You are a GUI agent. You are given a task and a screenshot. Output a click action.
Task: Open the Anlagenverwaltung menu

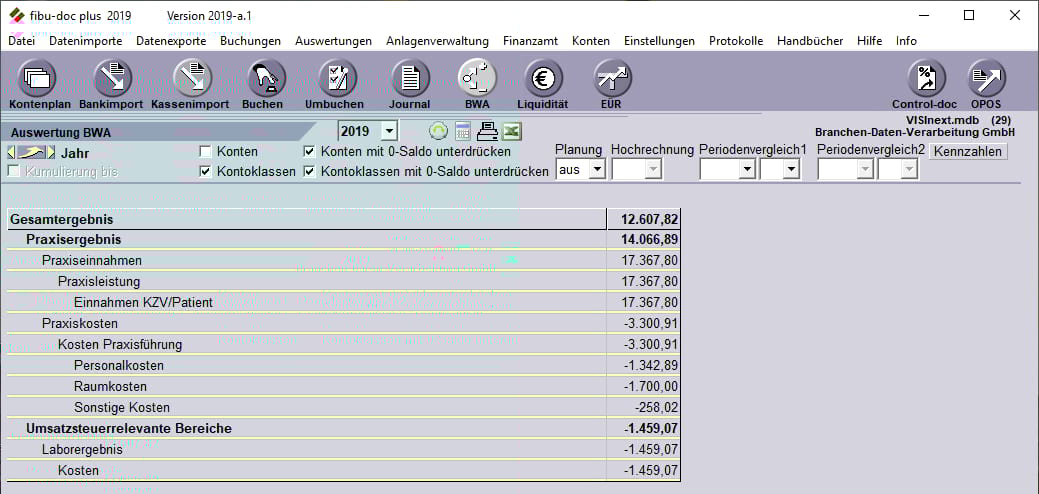pyautogui.click(x=437, y=41)
